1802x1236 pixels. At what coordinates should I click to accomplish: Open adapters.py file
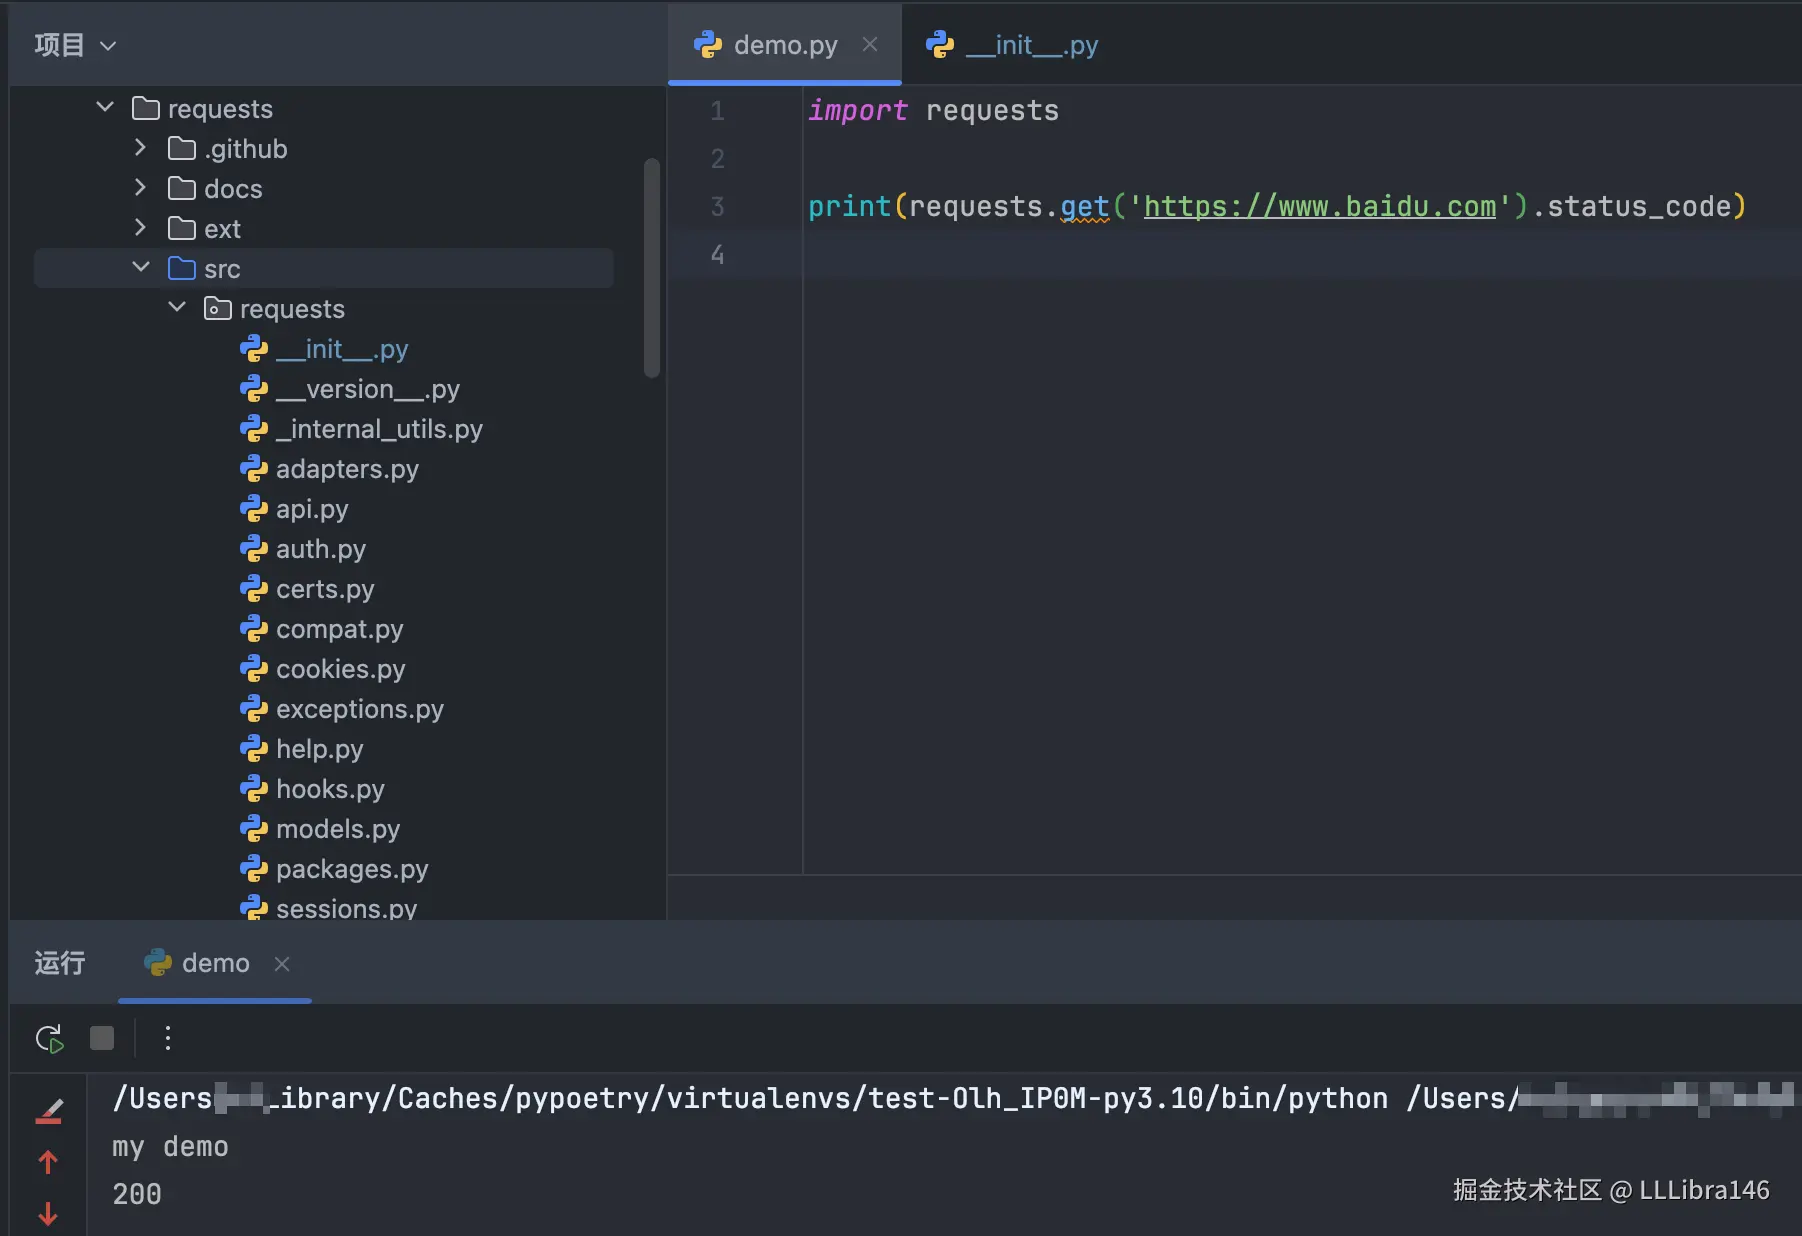click(x=347, y=469)
